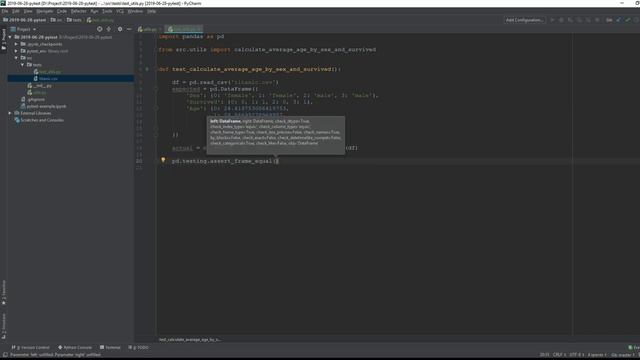Click the Structure vertical side tab

(x=4, y=326)
